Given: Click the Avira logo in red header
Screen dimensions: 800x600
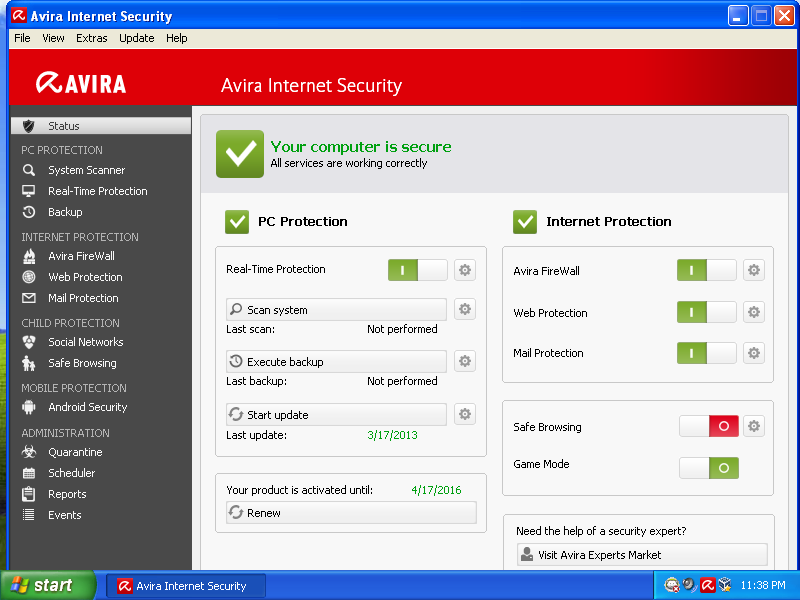Looking at the screenshot, I should (x=81, y=83).
